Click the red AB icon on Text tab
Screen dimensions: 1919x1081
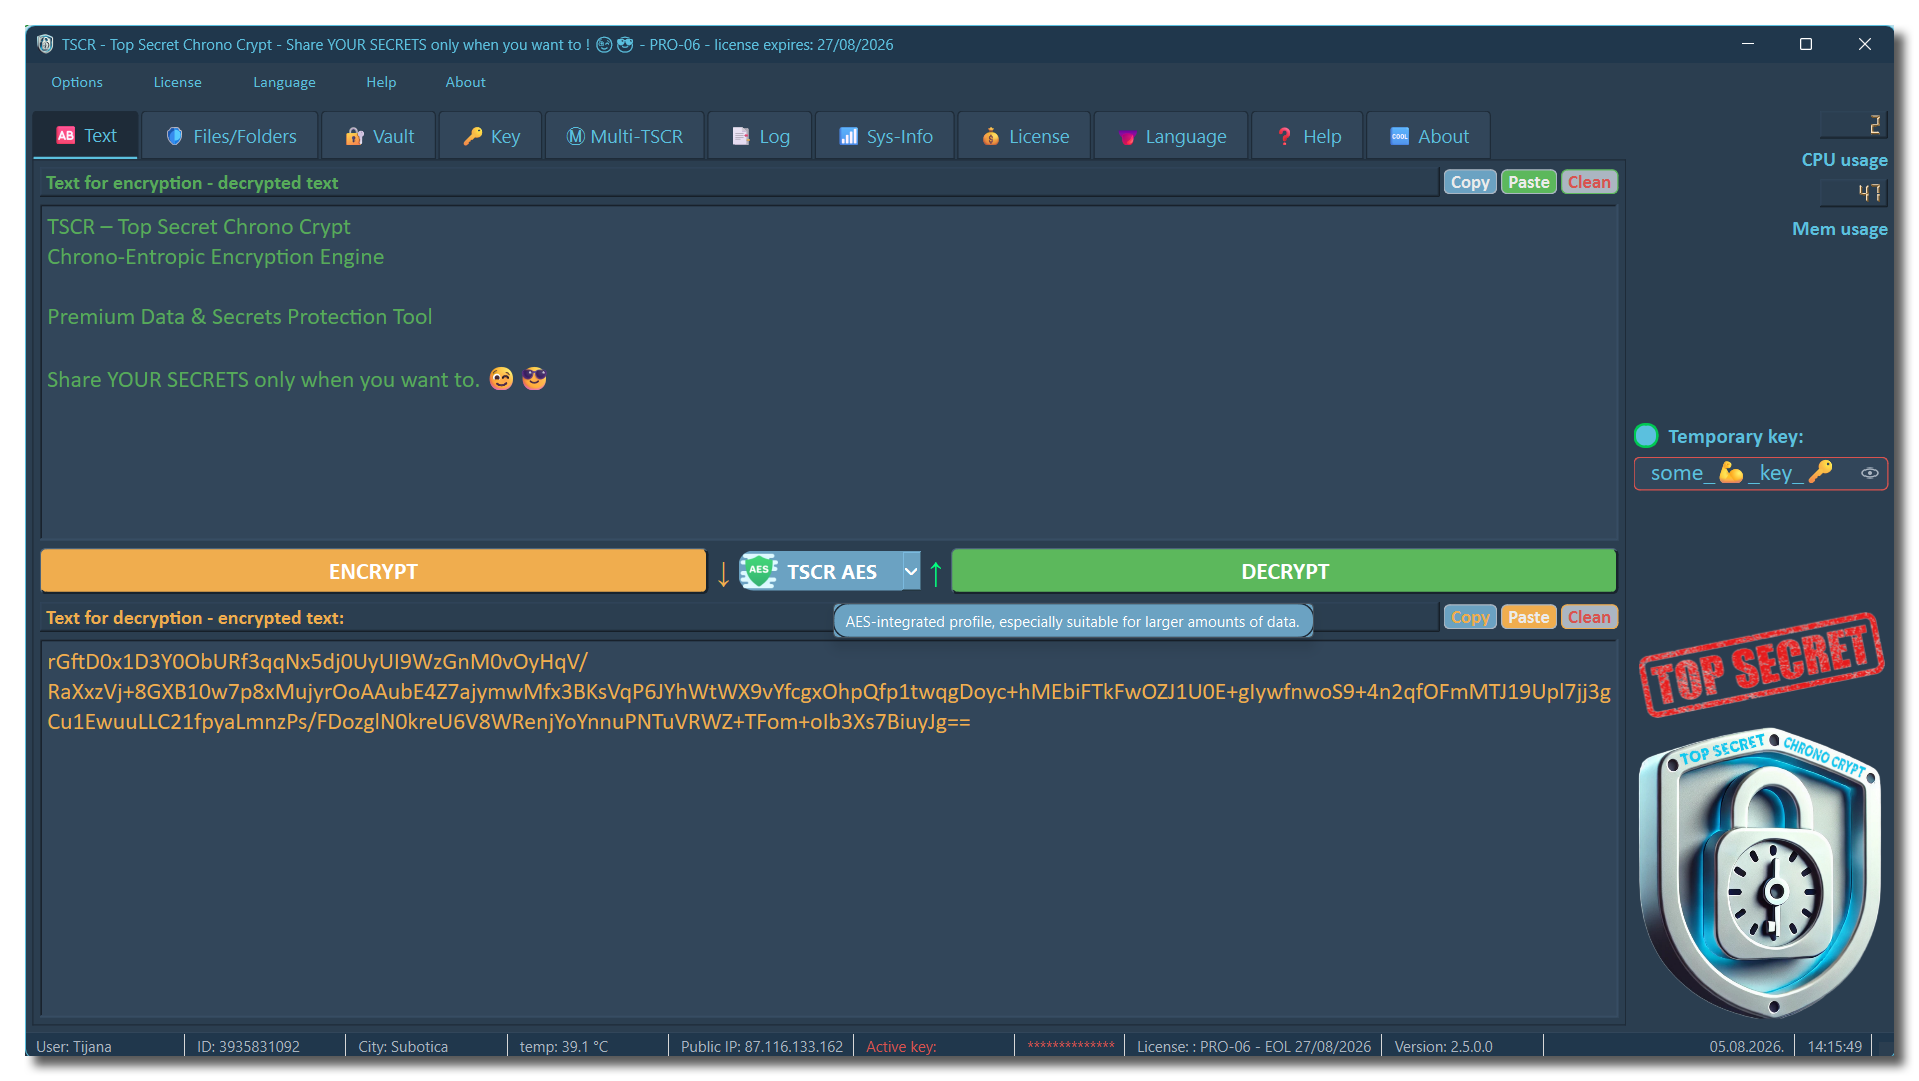point(66,135)
